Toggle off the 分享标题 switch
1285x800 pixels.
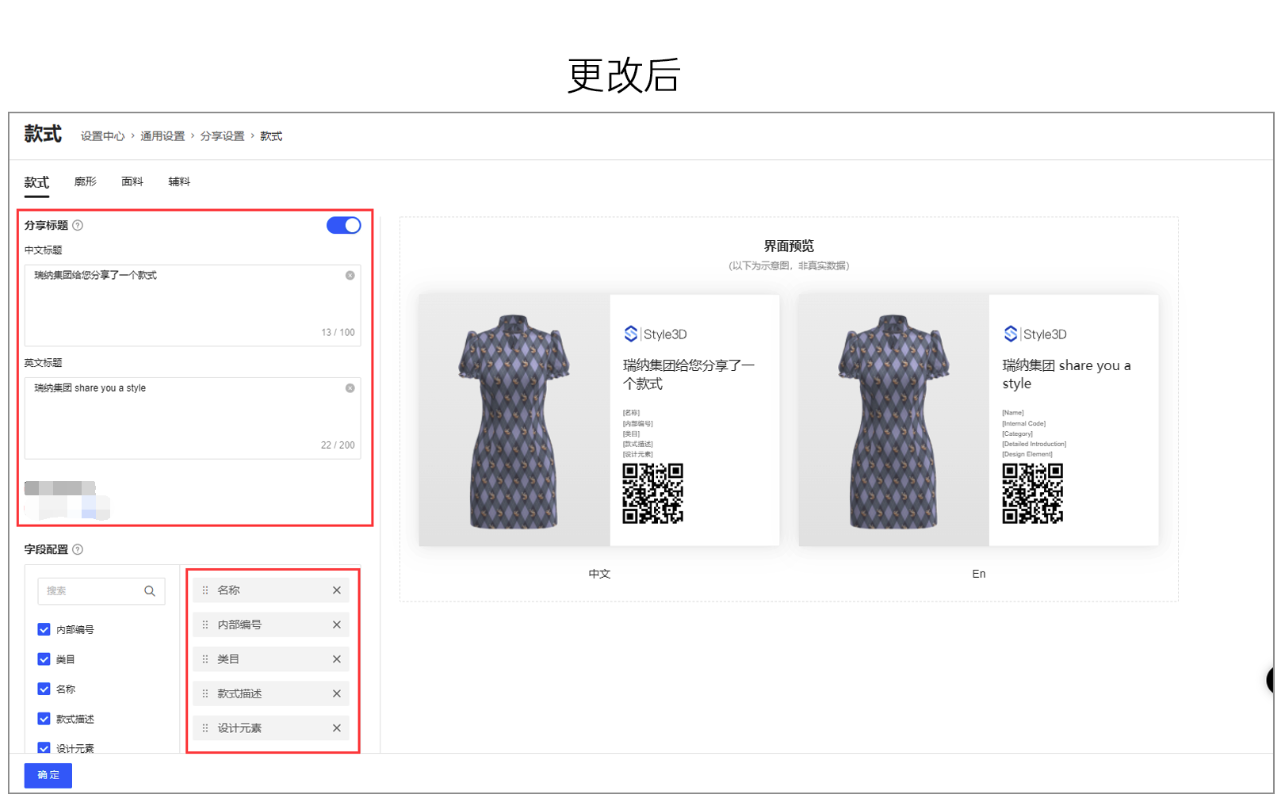pos(344,225)
